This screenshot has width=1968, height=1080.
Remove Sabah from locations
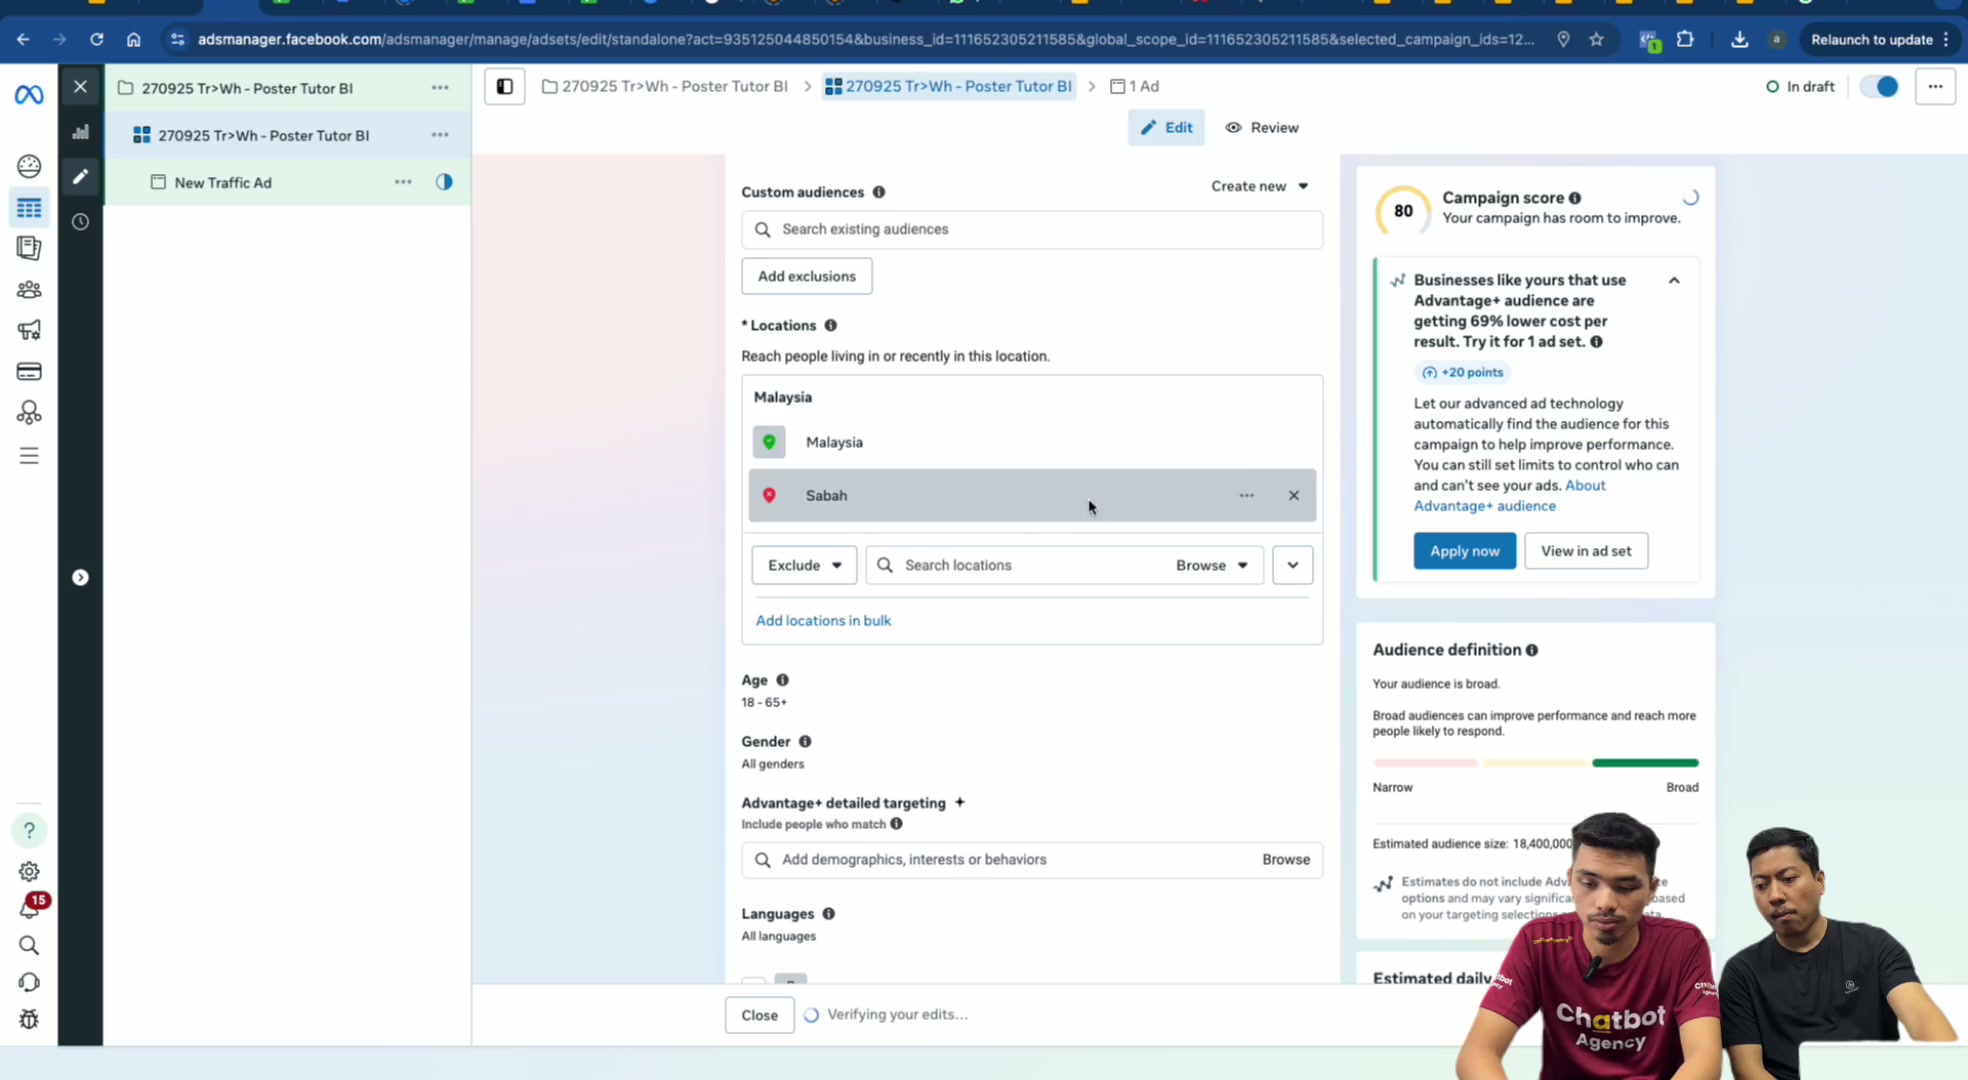click(x=1294, y=495)
